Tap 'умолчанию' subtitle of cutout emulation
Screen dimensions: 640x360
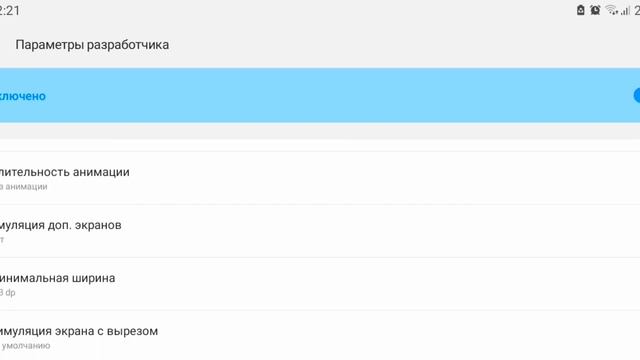tap(25, 346)
